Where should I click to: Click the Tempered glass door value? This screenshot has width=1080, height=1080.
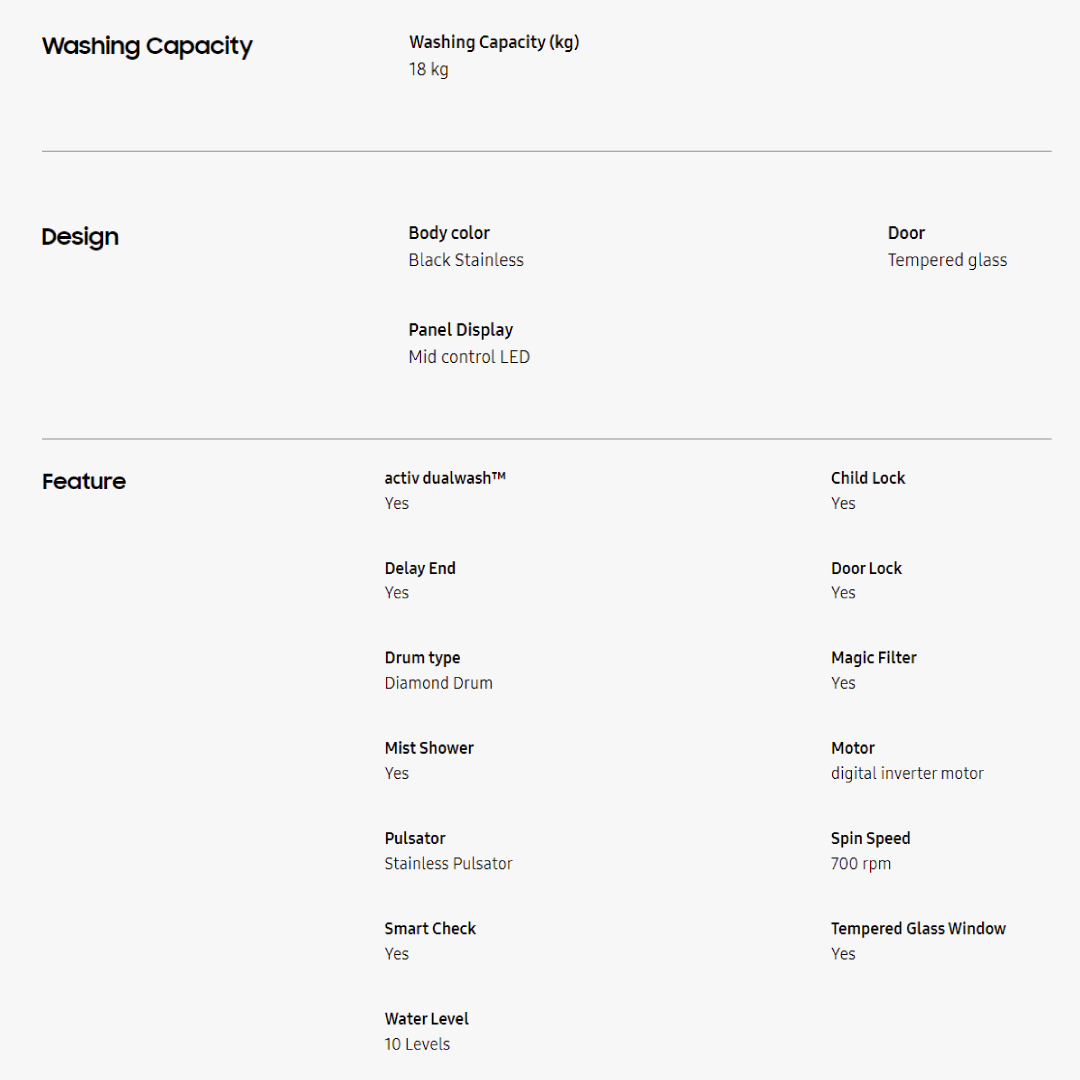[x=947, y=260]
